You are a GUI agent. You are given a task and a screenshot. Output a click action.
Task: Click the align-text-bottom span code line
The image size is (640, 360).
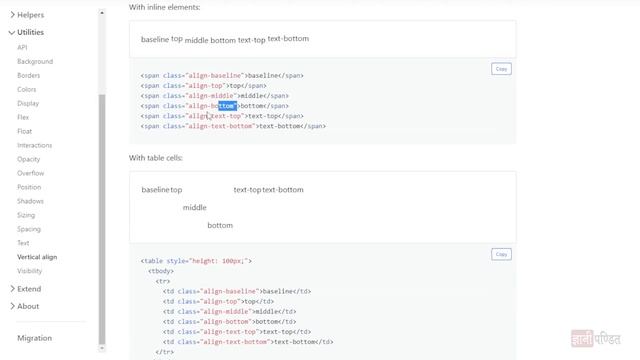[x=233, y=126]
